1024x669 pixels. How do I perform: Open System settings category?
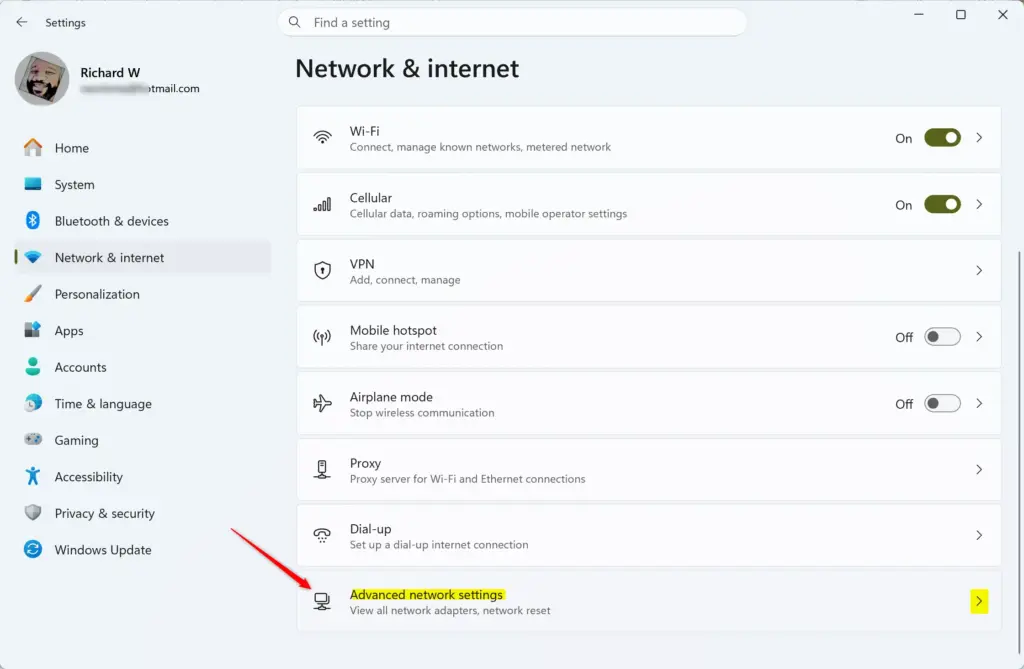[x=142, y=184]
